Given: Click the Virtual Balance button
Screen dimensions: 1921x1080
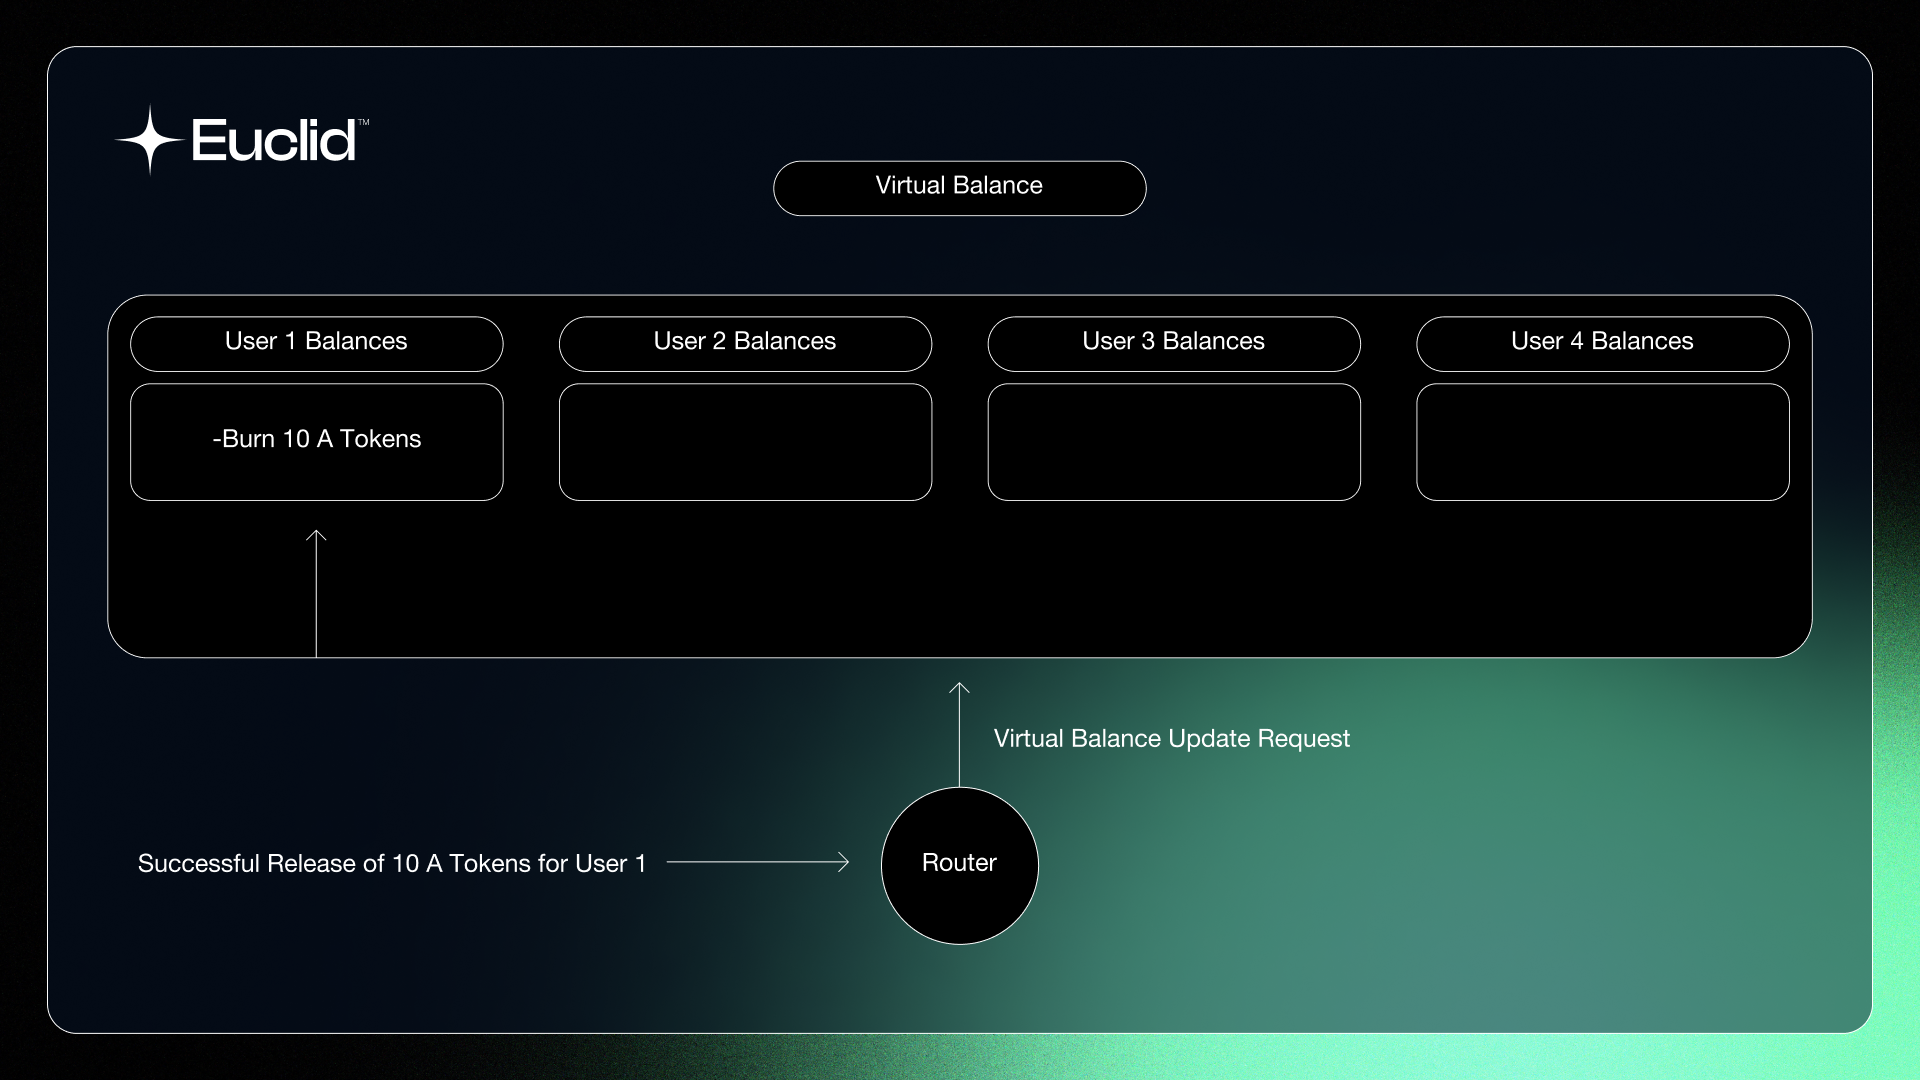Looking at the screenshot, I should [x=959, y=187].
